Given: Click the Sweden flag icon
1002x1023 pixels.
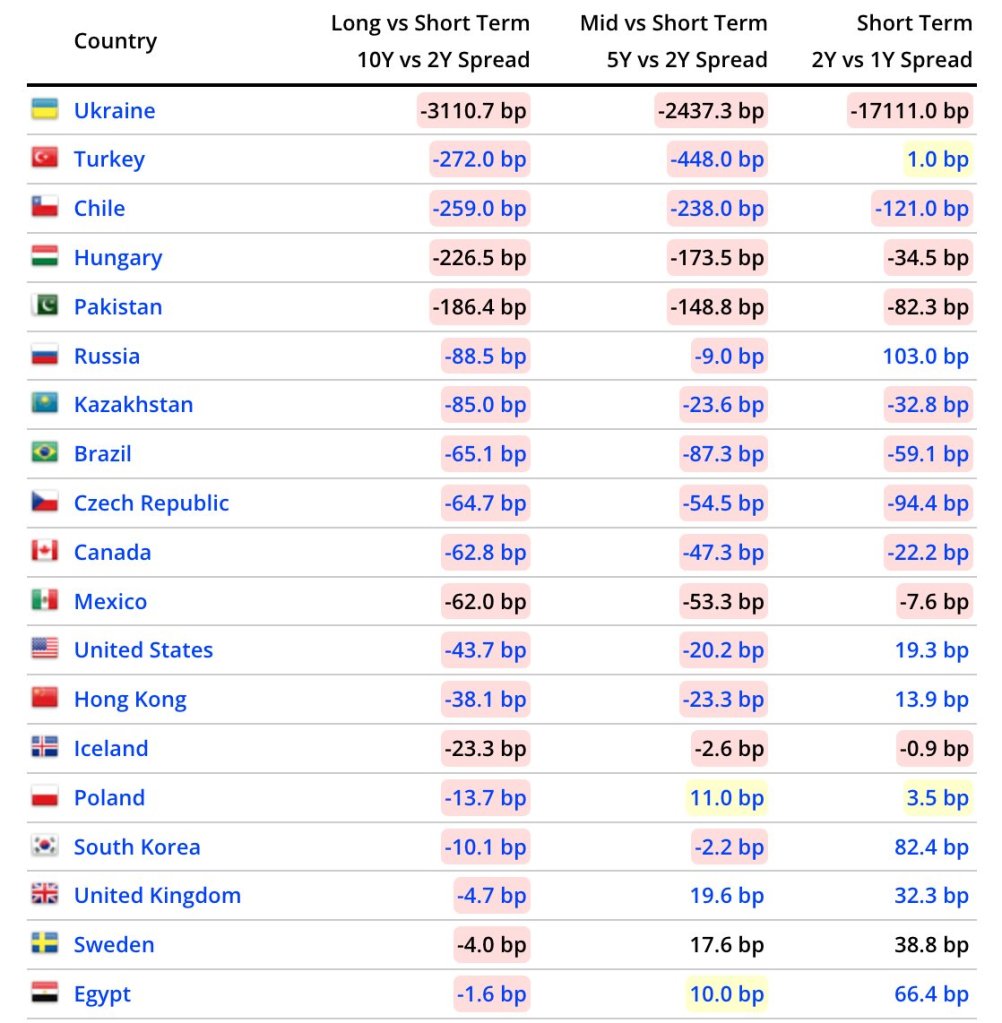Looking at the screenshot, I should (x=44, y=944).
